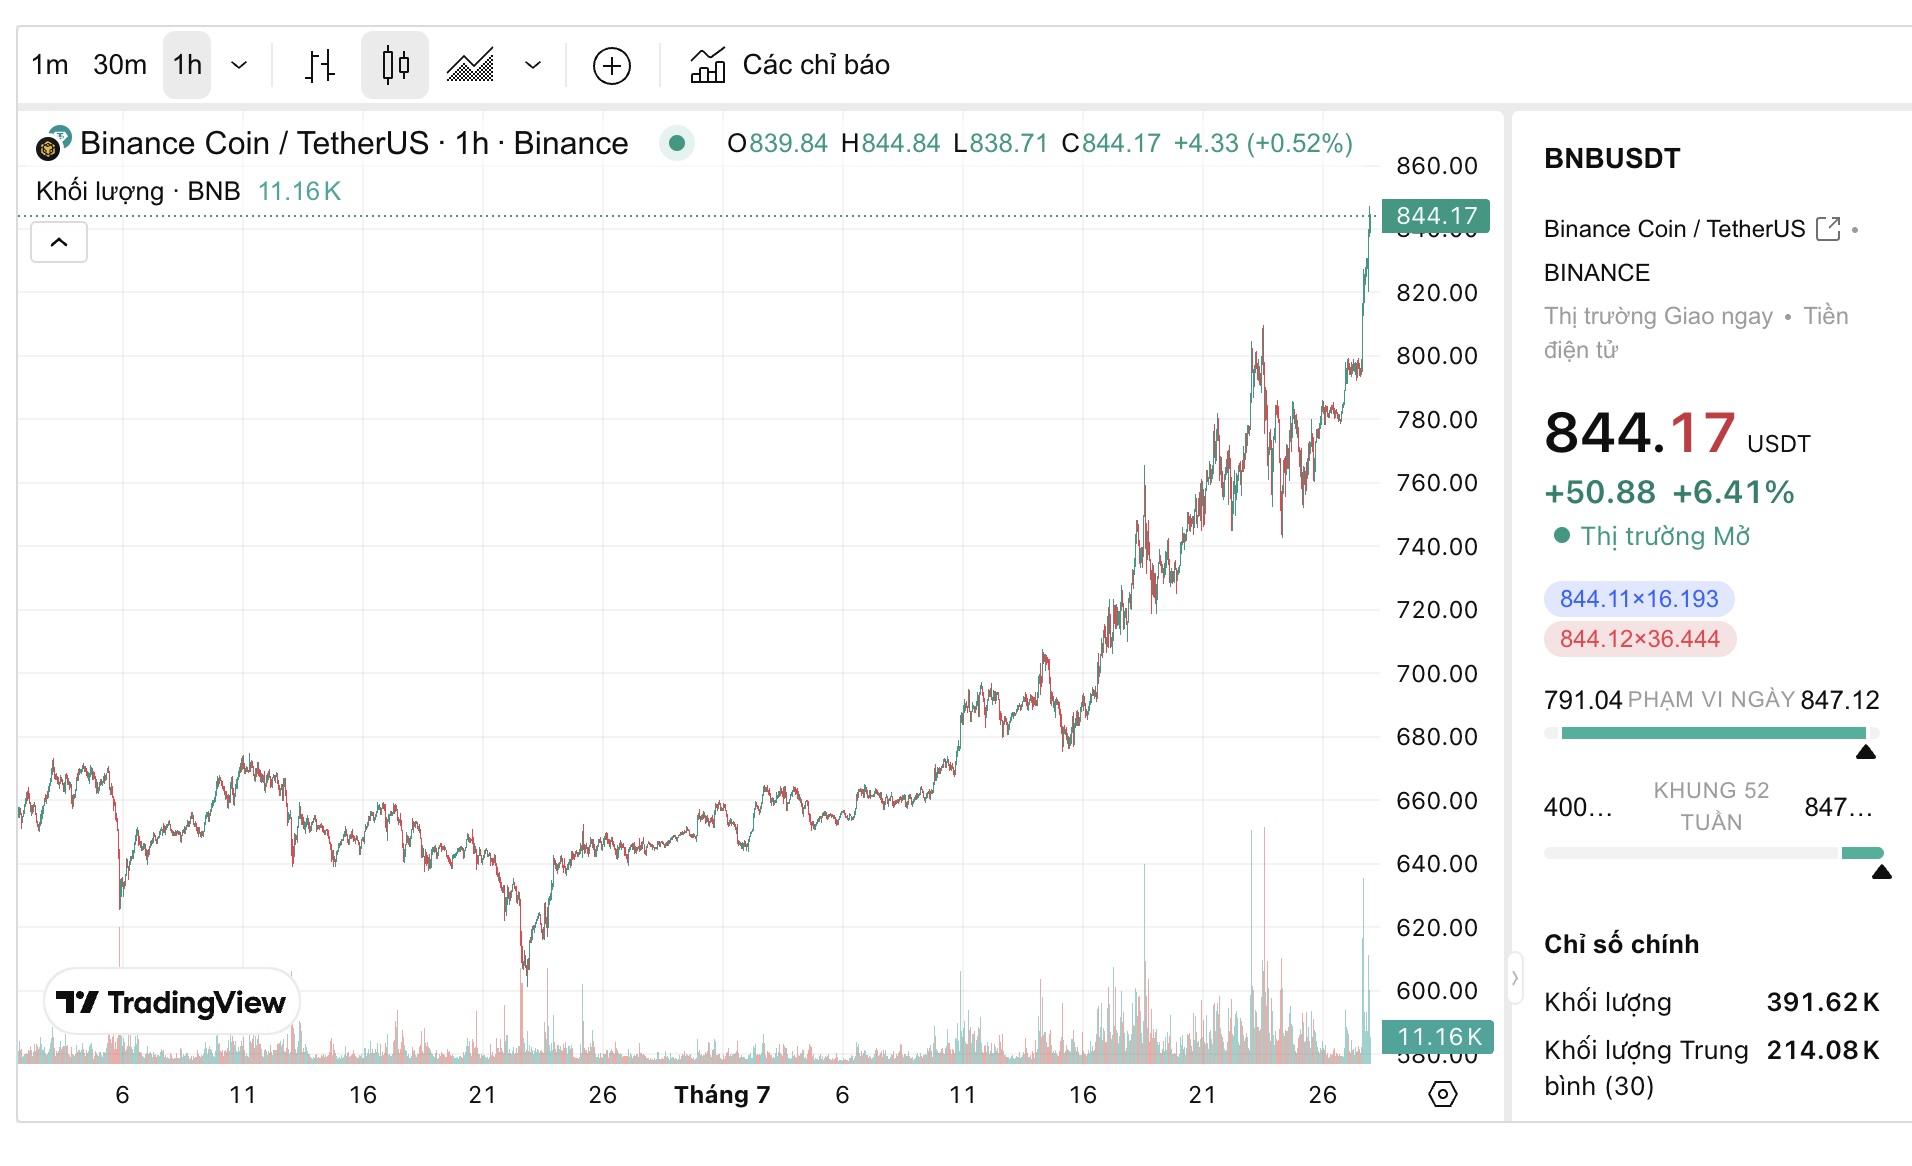Click Chỉ số chính section heading
The width and height of the screenshot is (1912, 1166).
point(1621,944)
